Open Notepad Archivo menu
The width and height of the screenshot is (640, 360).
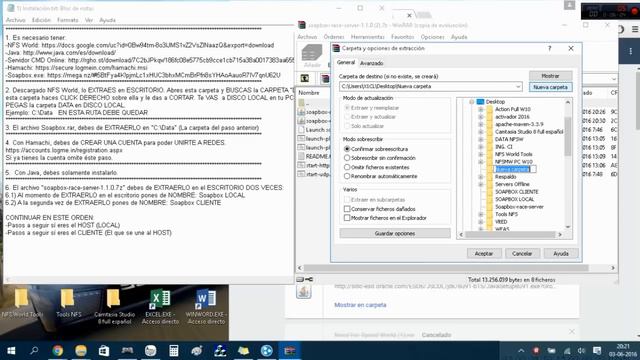click(16, 20)
